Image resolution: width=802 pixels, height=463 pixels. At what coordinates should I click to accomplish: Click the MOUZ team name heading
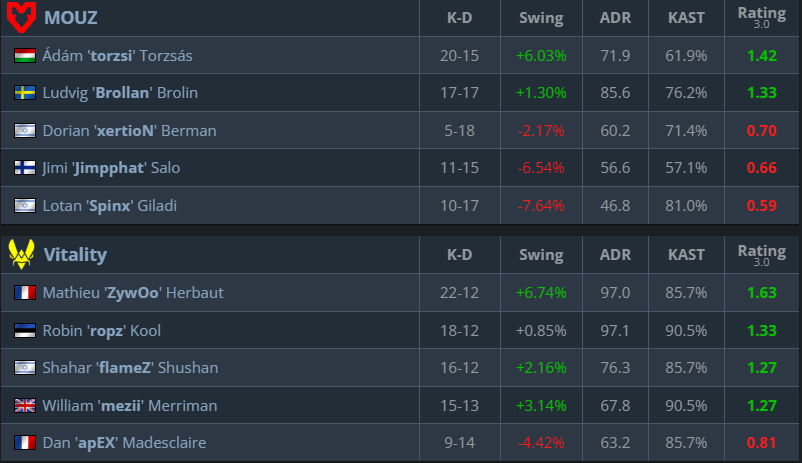[71, 18]
